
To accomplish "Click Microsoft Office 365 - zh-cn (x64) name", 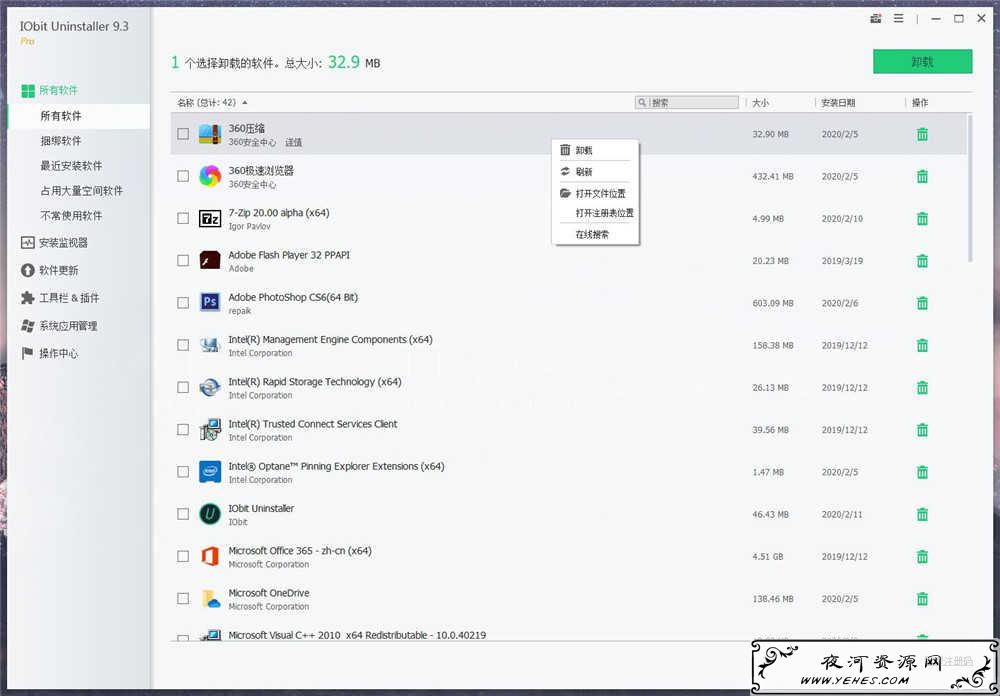I will [300, 551].
